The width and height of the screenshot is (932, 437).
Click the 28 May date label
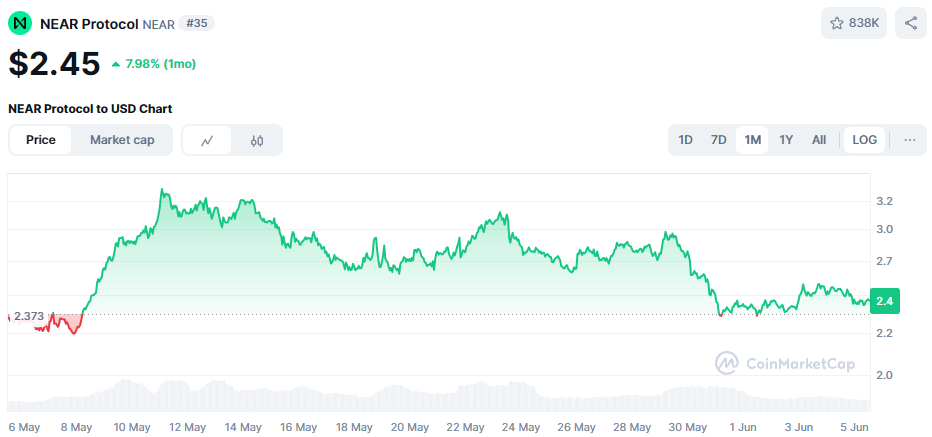click(632, 427)
